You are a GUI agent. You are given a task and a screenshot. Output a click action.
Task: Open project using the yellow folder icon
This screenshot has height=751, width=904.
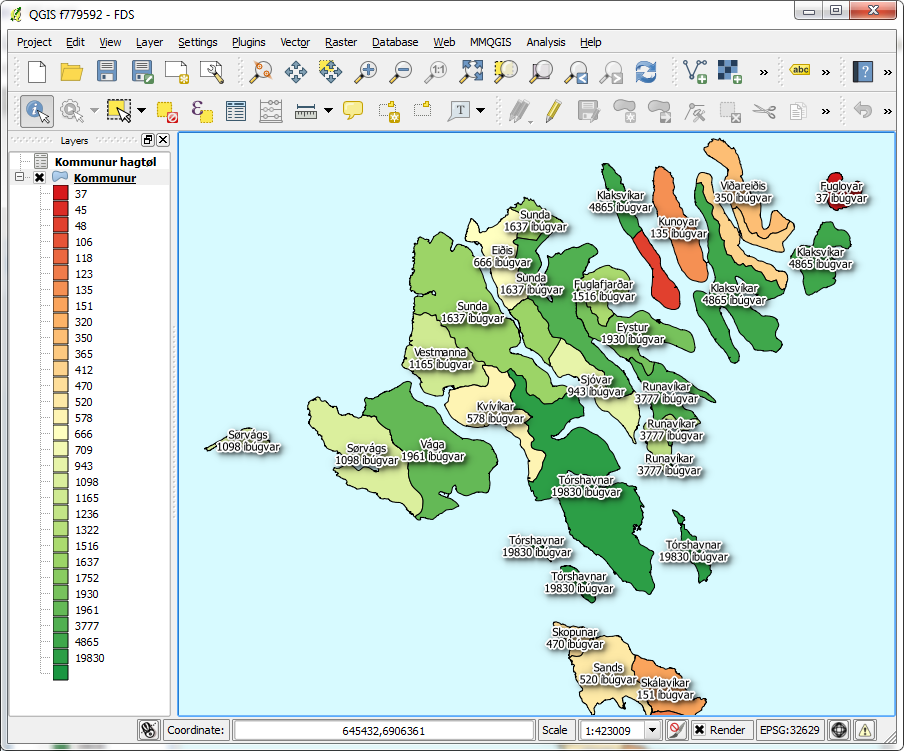click(x=71, y=72)
